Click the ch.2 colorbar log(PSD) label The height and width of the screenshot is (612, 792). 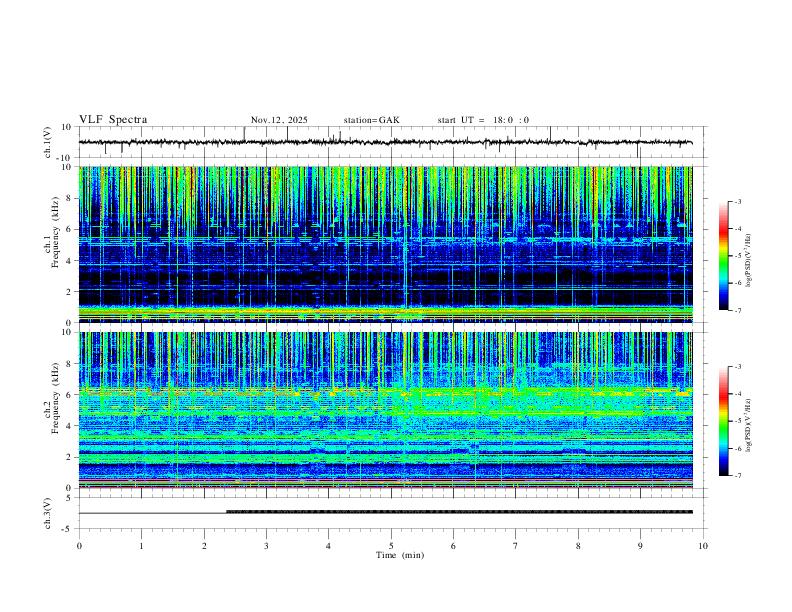point(749,425)
